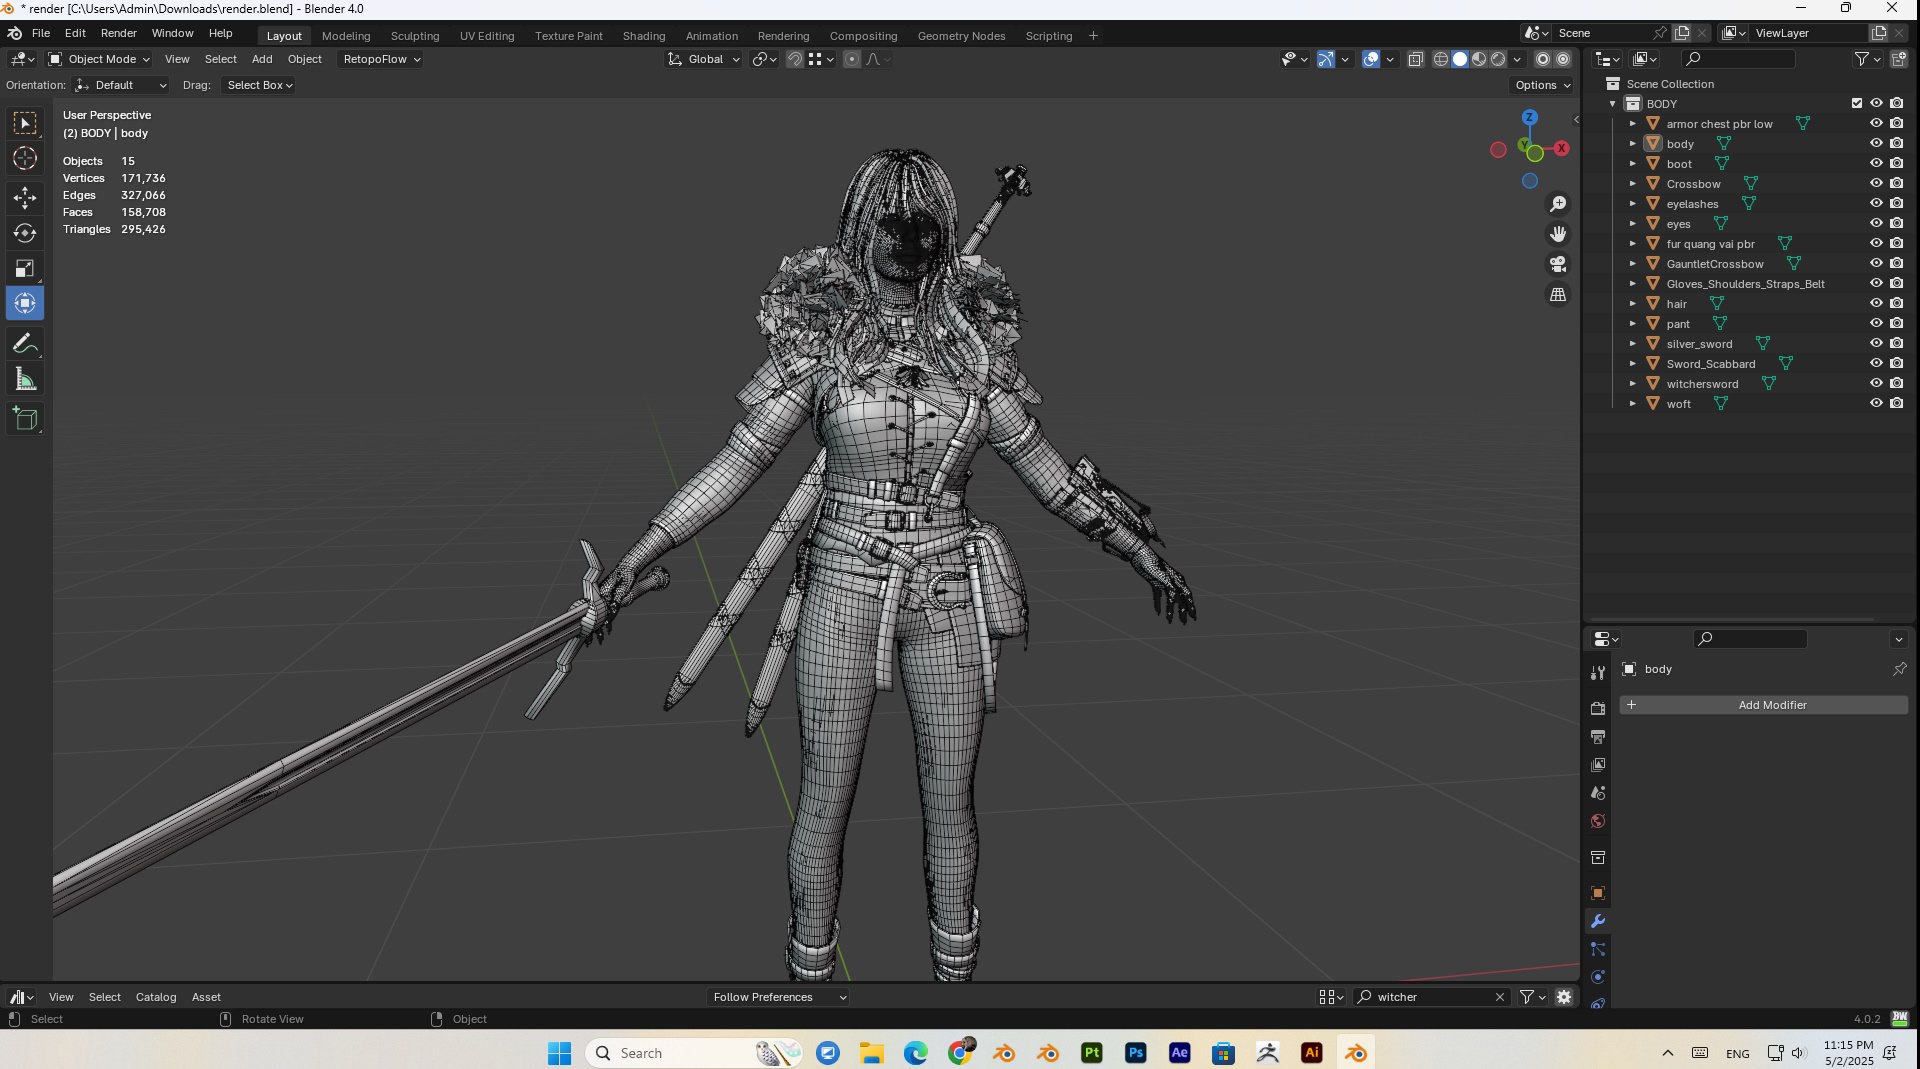The width and height of the screenshot is (1920, 1069).
Task: Expand Gloves_Shoulders_Straps_Belt object tree
Action: [x=1632, y=284]
